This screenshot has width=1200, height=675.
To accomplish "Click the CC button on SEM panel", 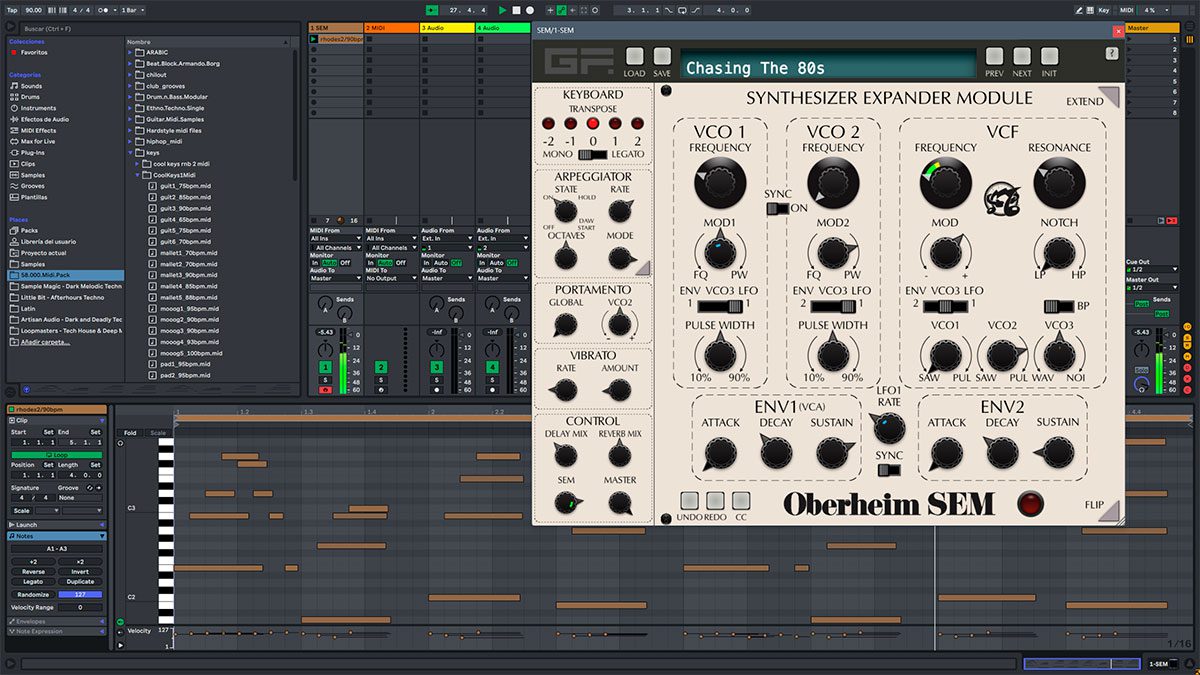I will 741,500.
